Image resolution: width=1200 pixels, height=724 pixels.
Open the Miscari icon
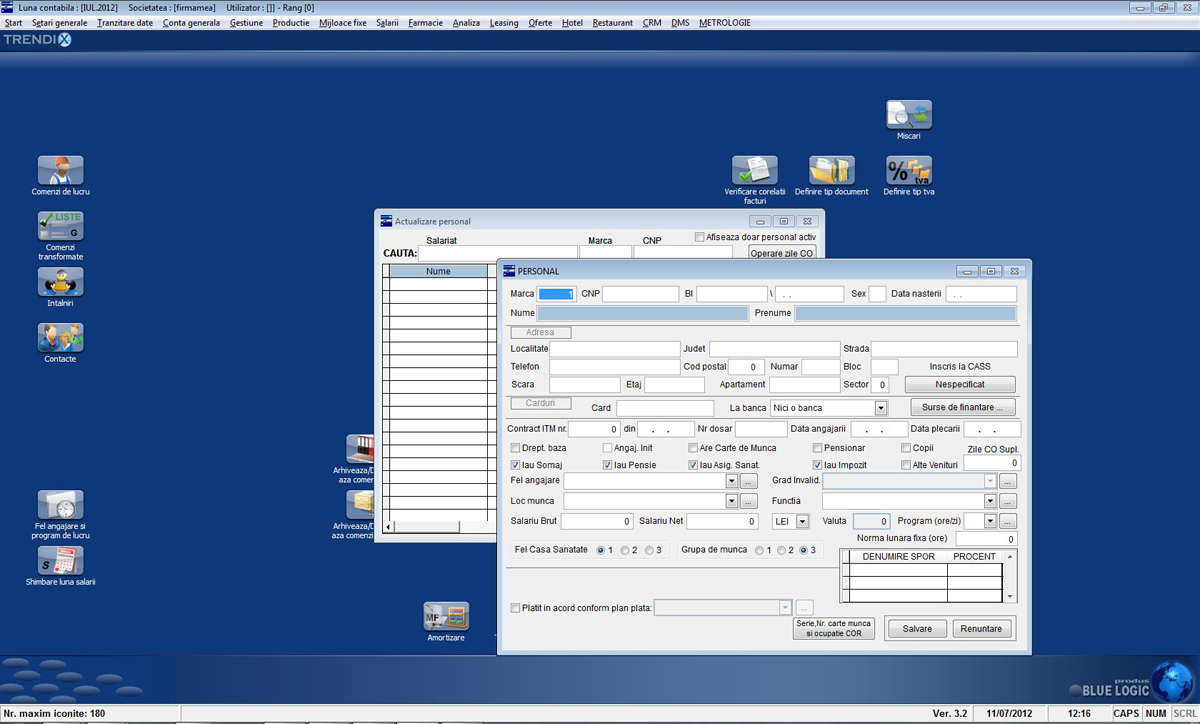pos(907,113)
